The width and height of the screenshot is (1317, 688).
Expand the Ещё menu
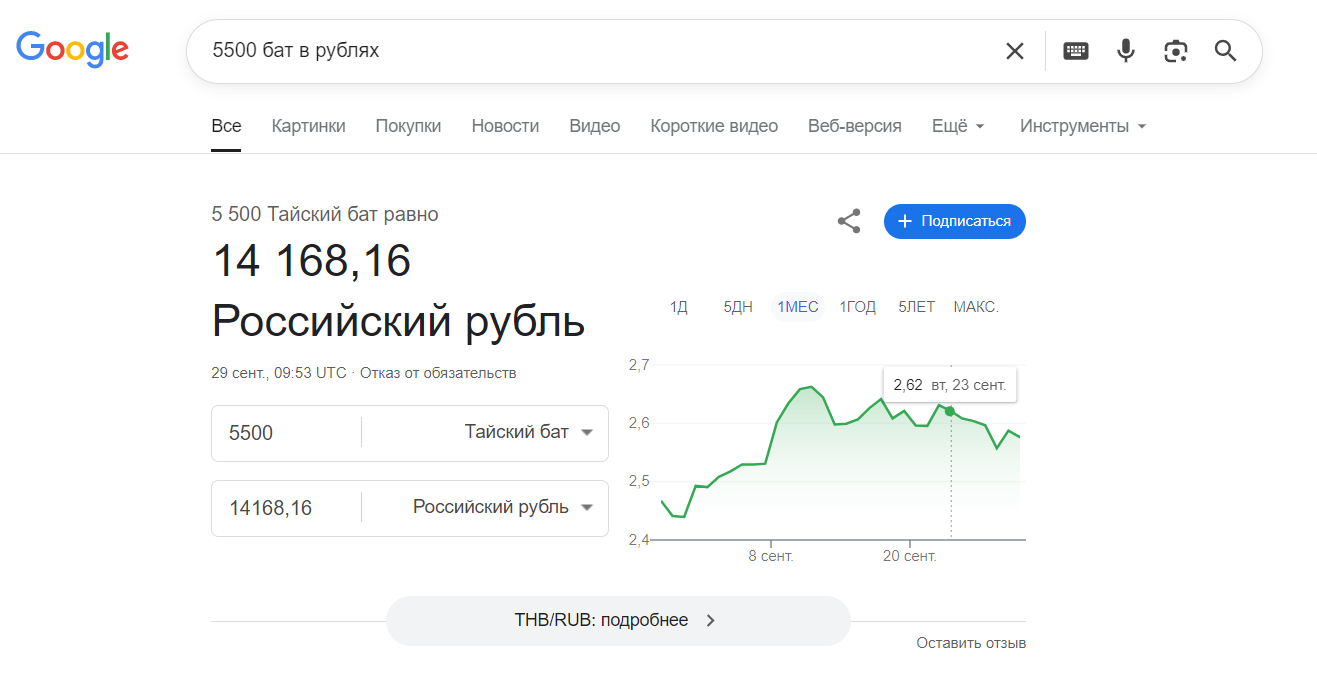(x=959, y=126)
